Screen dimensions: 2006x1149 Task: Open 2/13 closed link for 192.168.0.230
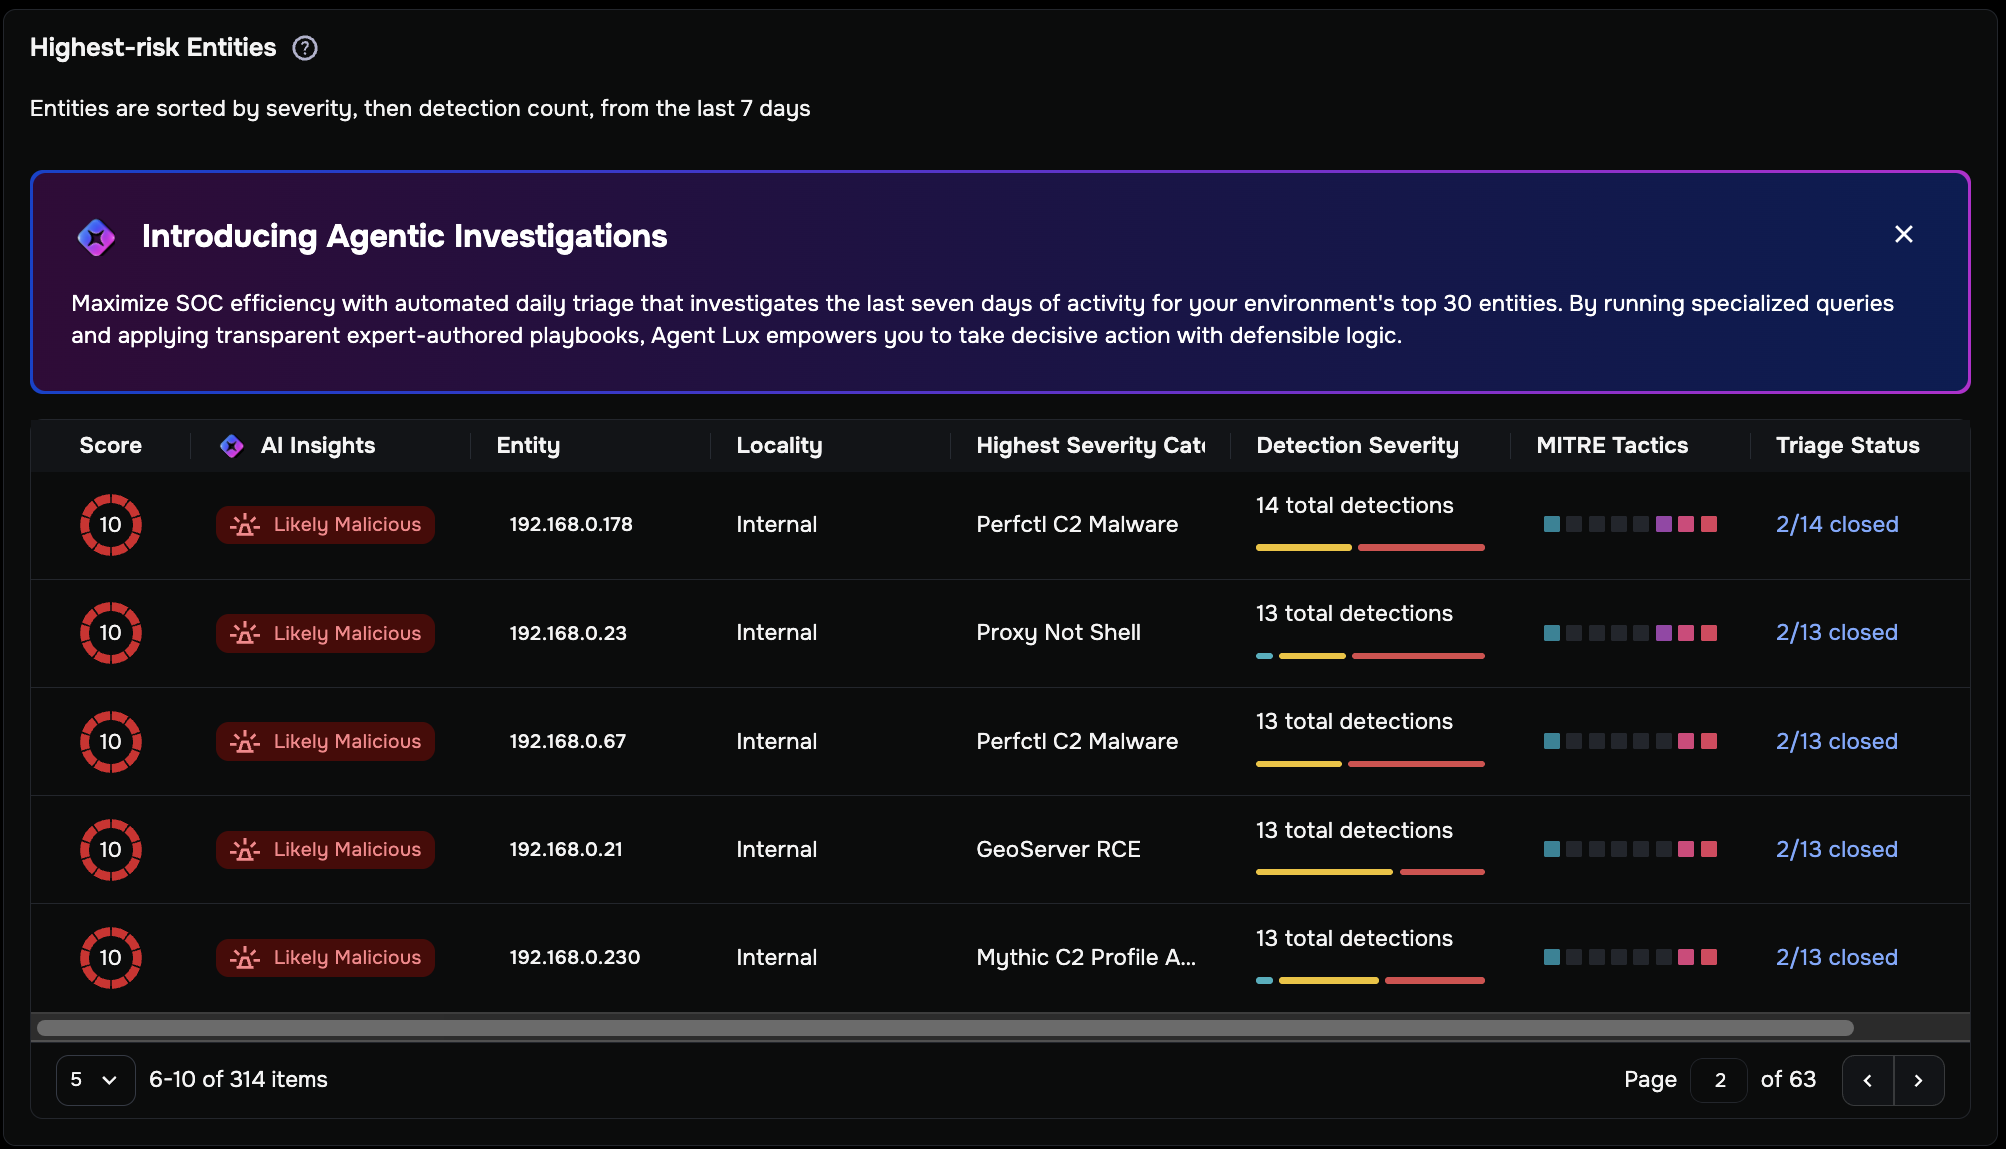[1837, 957]
